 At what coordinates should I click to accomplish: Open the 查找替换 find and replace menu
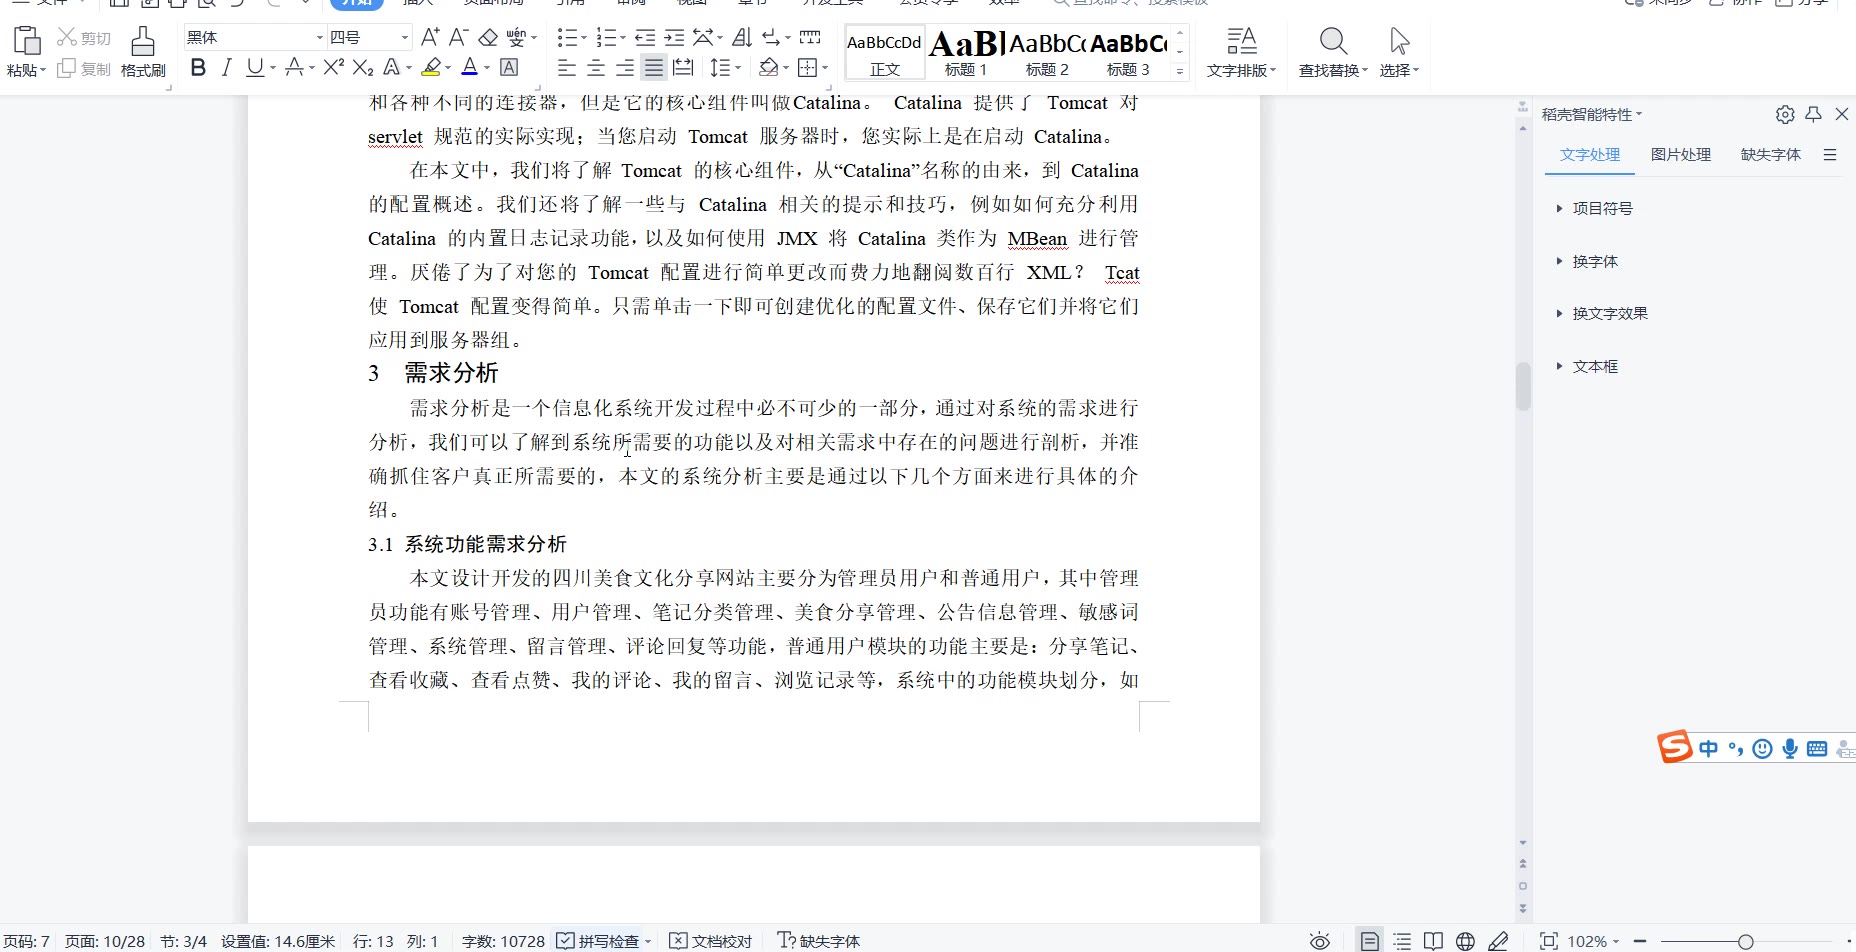coord(1333,52)
